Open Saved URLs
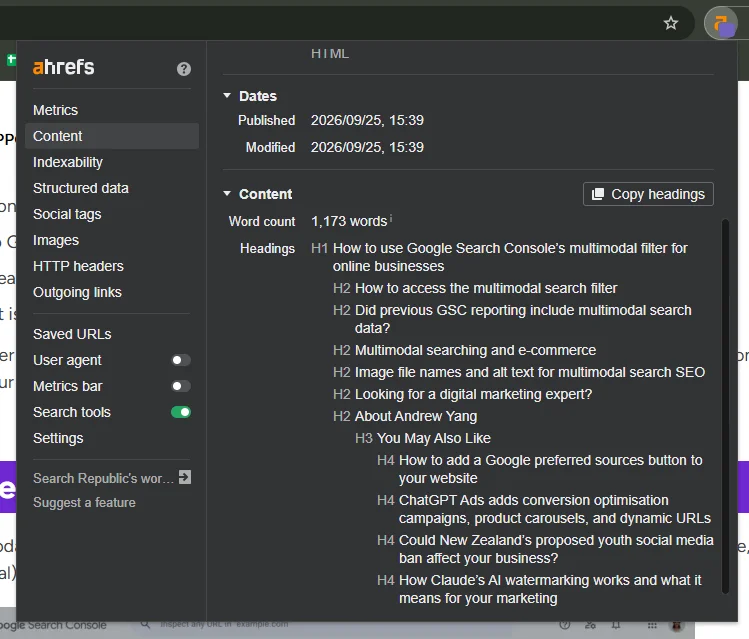This screenshot has height=639, width=749. [72, 334]
